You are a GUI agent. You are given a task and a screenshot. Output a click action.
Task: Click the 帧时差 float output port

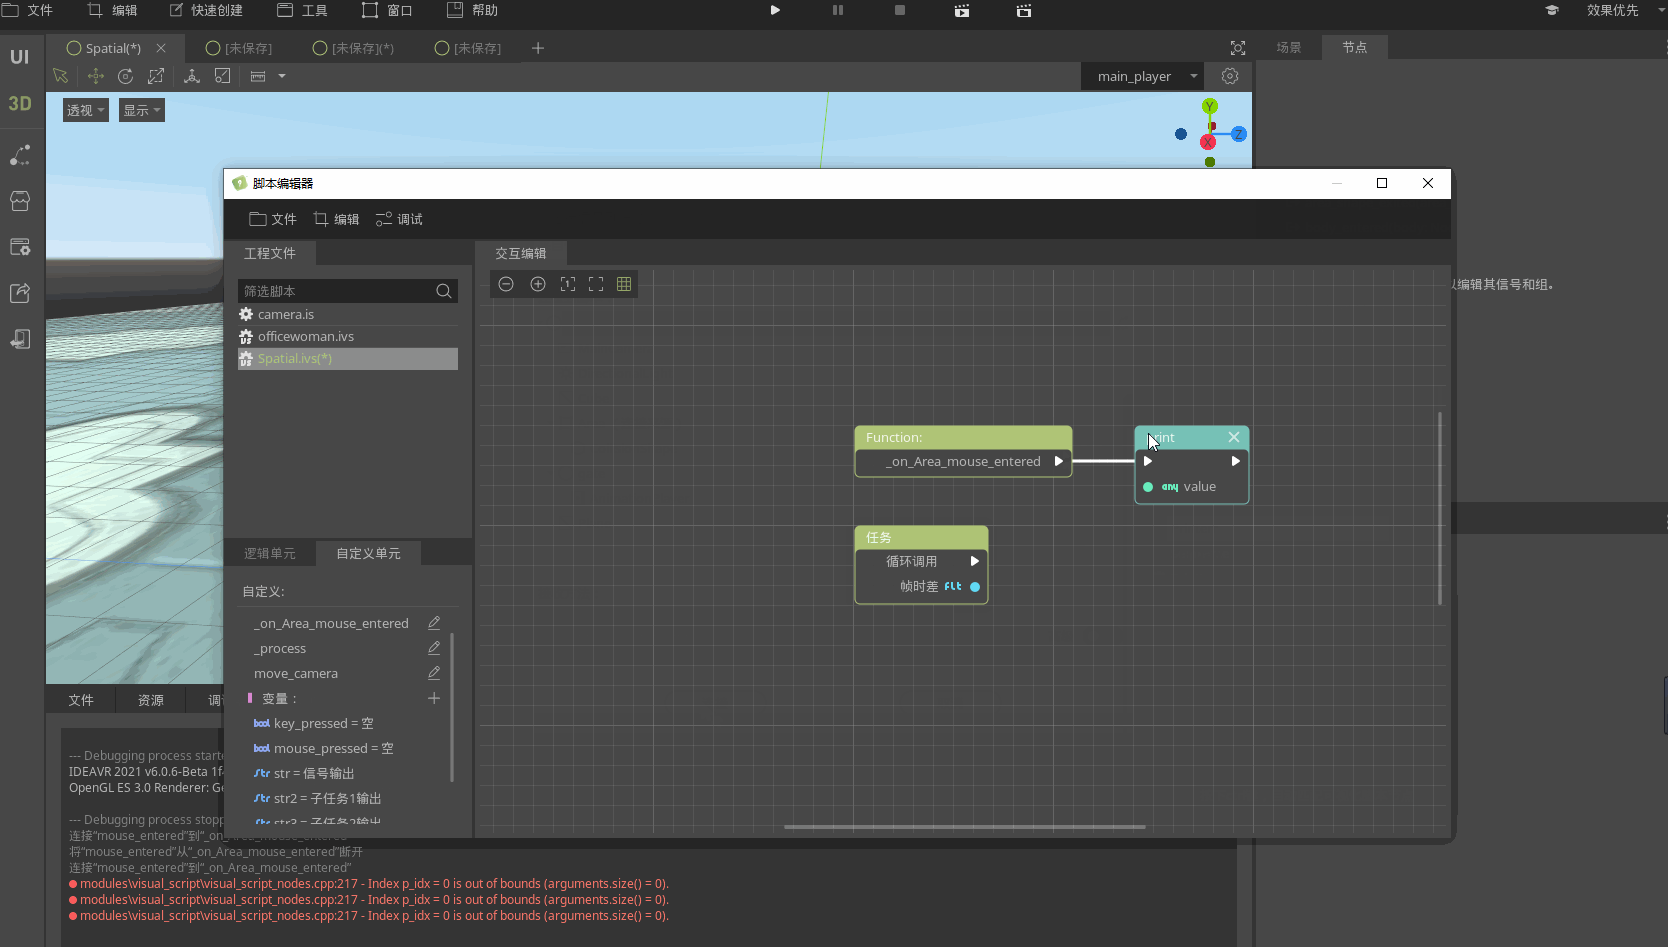pyautogui.click(x=975, y=587)
